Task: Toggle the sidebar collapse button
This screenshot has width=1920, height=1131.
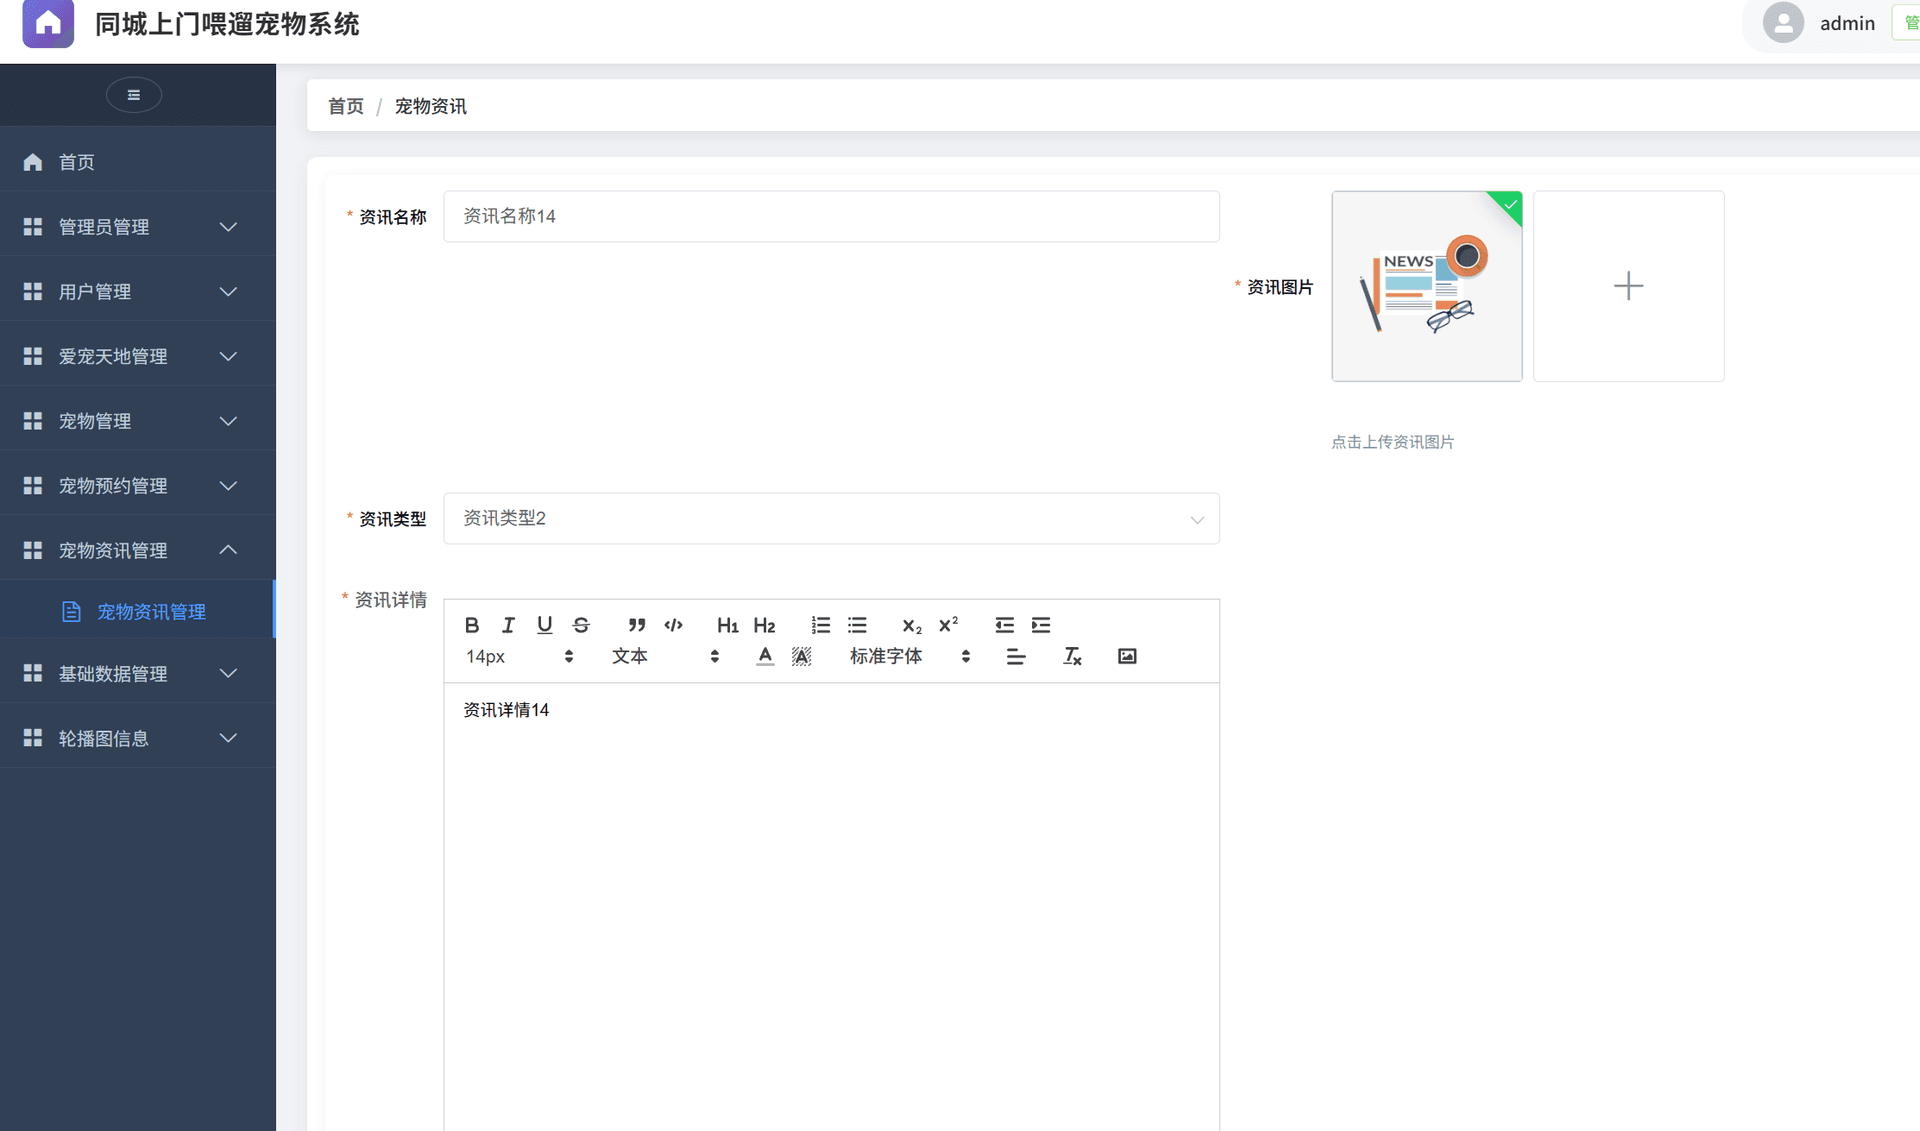Action: (134, 95)
